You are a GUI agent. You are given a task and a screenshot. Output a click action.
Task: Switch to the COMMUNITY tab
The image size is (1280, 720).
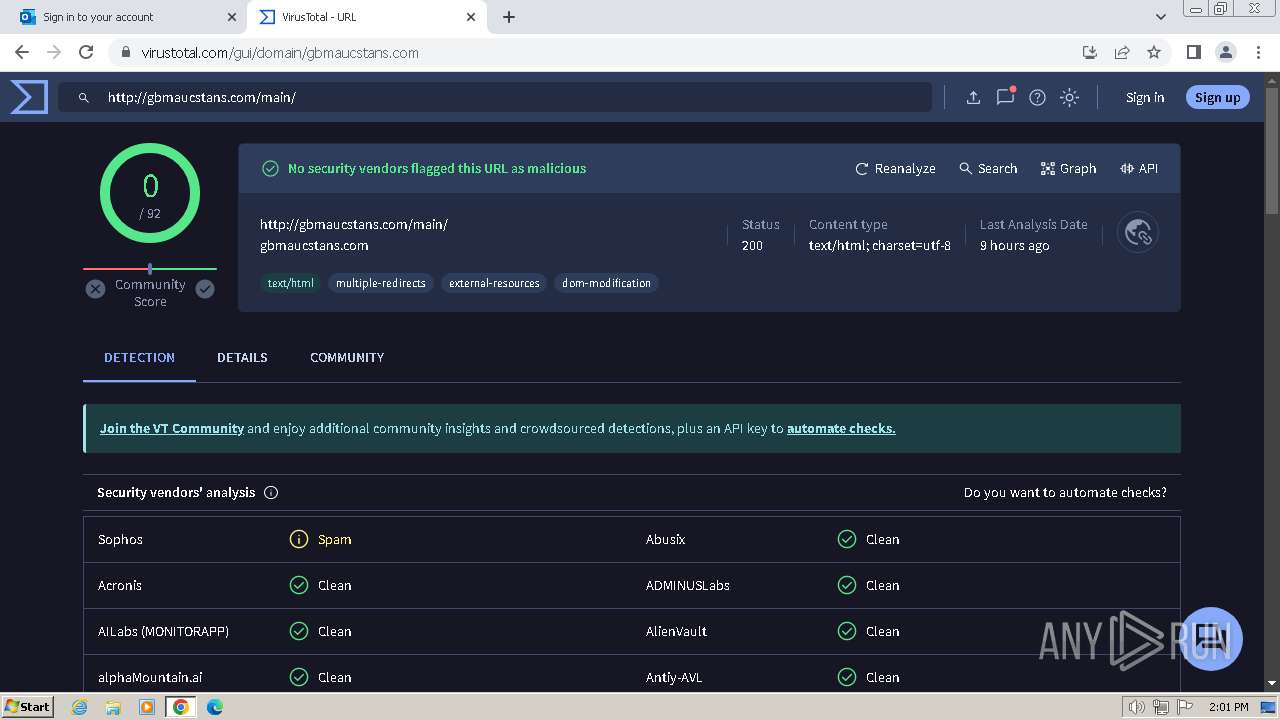point(347,357)
